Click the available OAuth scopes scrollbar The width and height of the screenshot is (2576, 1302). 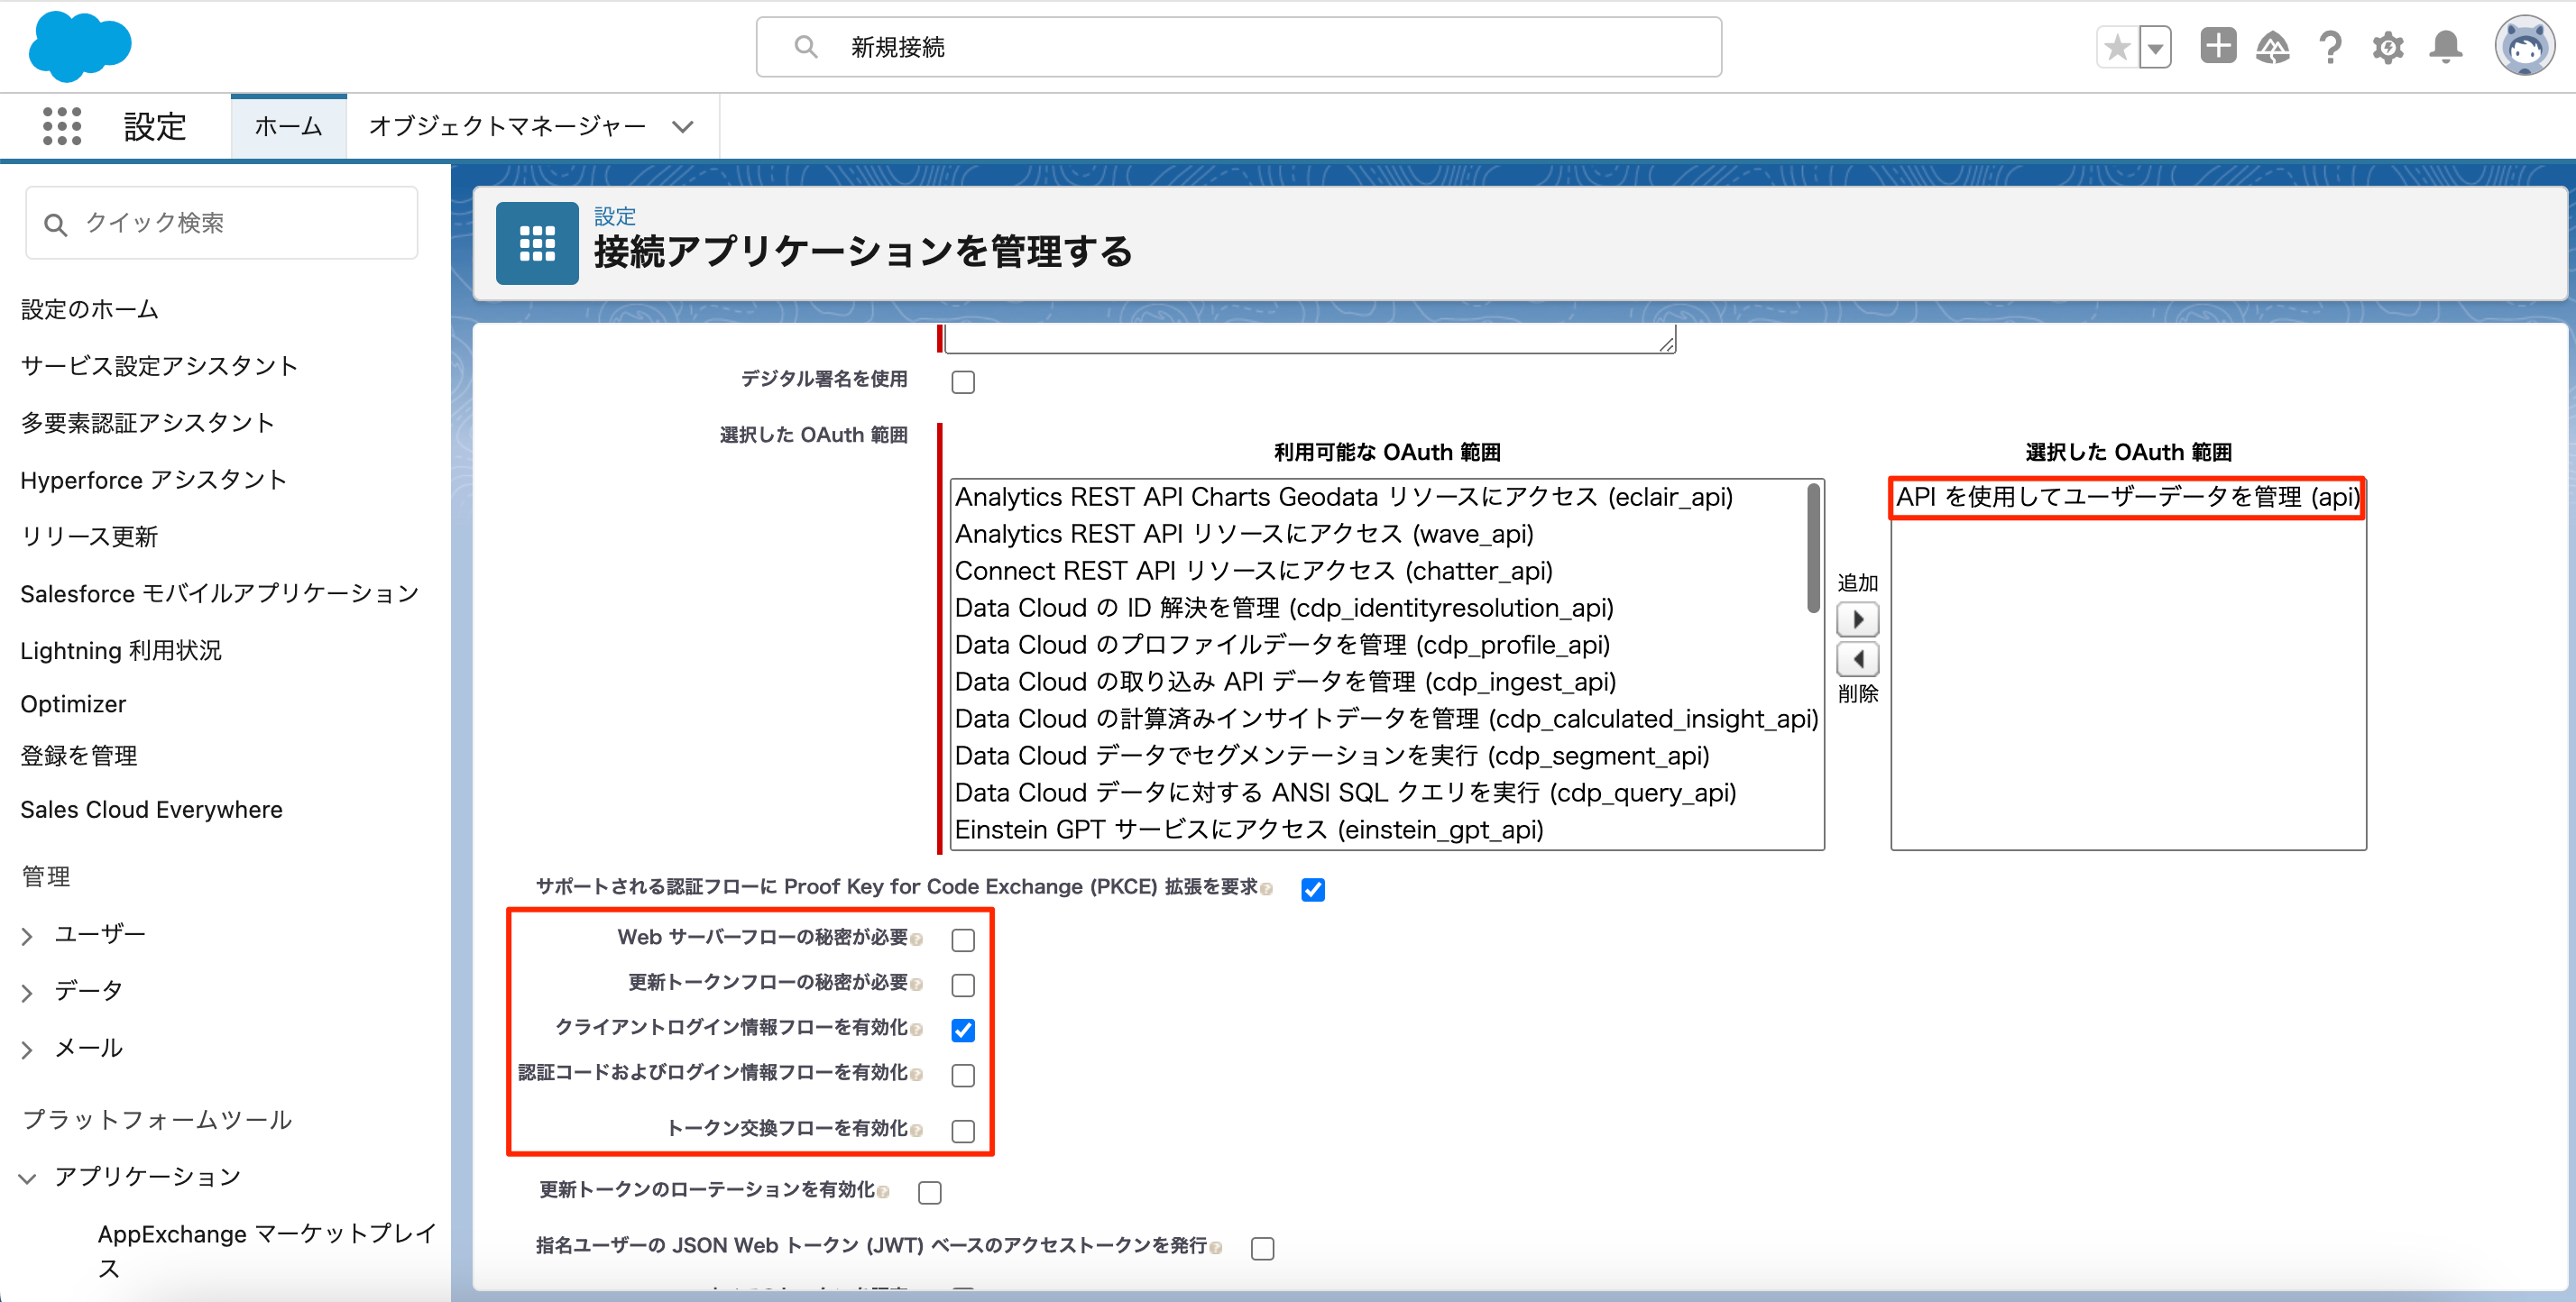coord(1813,548)
